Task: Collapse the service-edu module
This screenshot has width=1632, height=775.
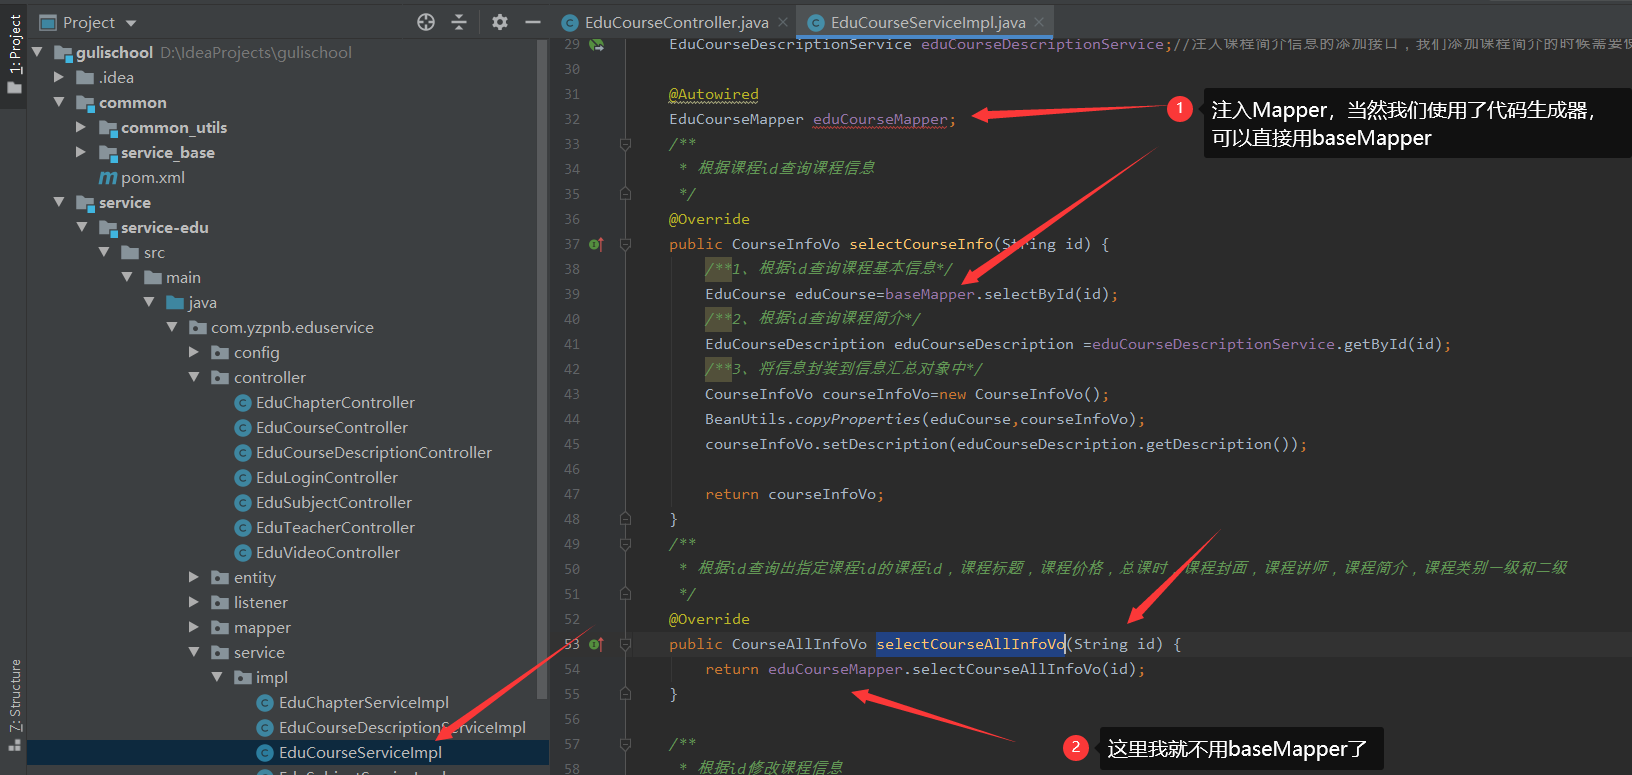Action: click(82, 227)
